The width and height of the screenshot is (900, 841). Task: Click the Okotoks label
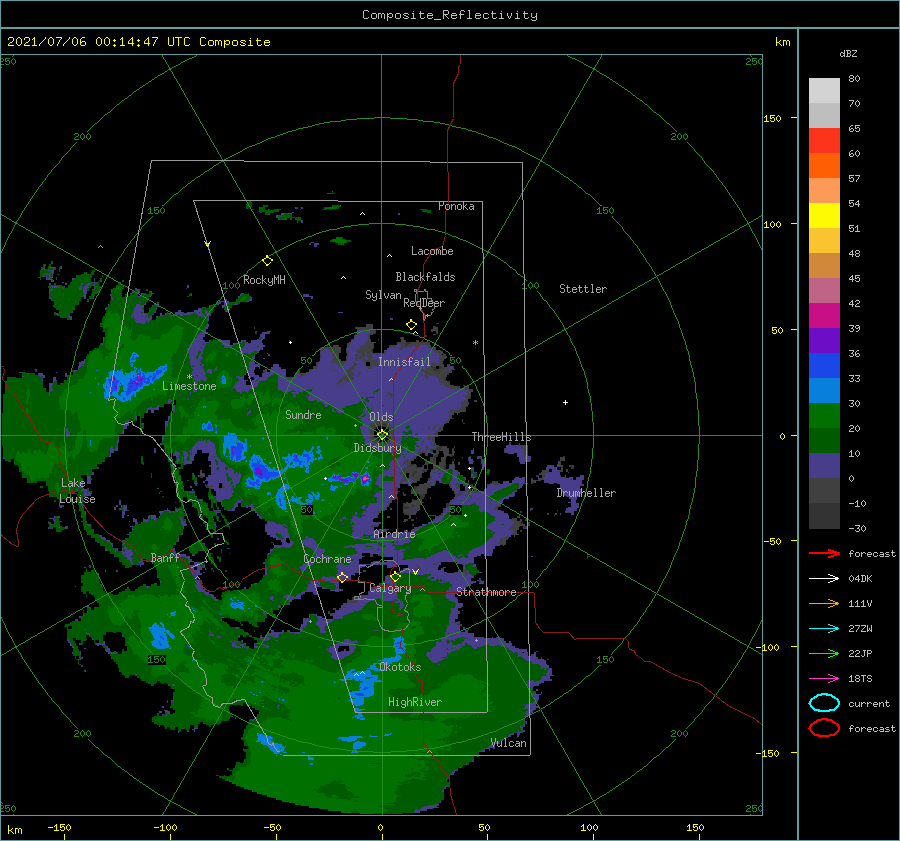[400, 667]
